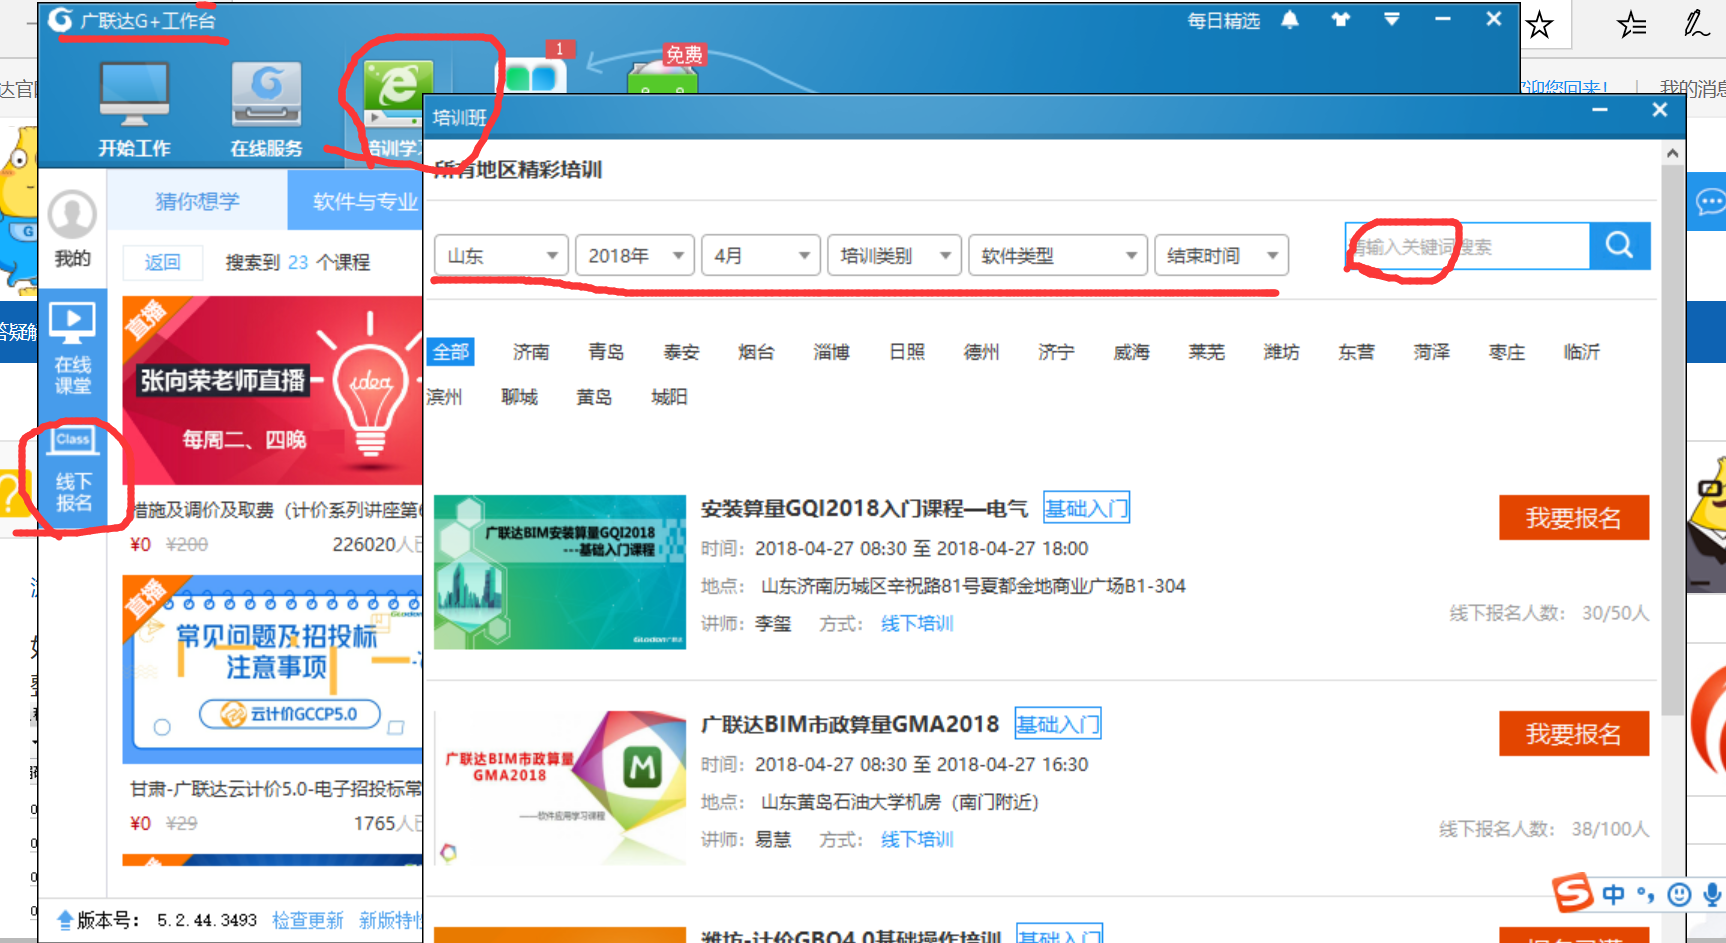The height and width of the screenshot is (943, 1726).
Task: Click the 广联达G+ logo in title bar
Action: (x=61, y=19)
